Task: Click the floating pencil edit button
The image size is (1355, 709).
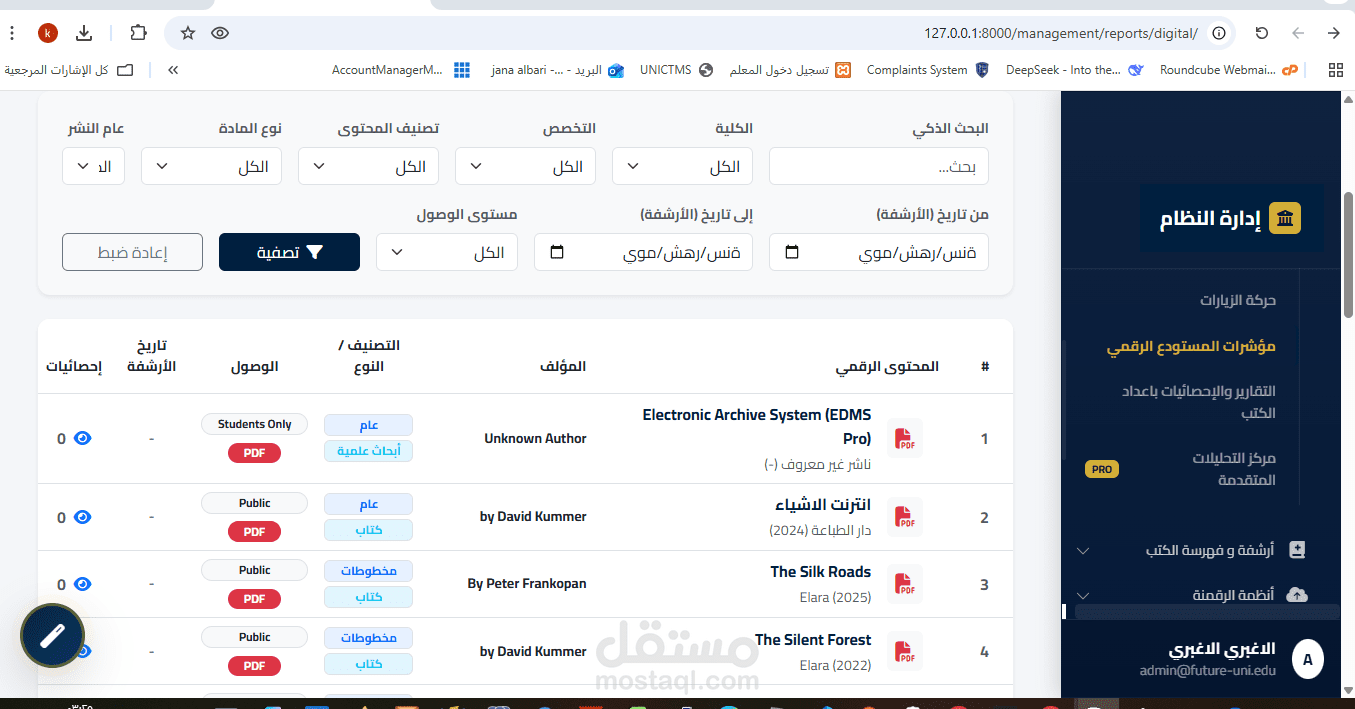Action: coord(52,635)
